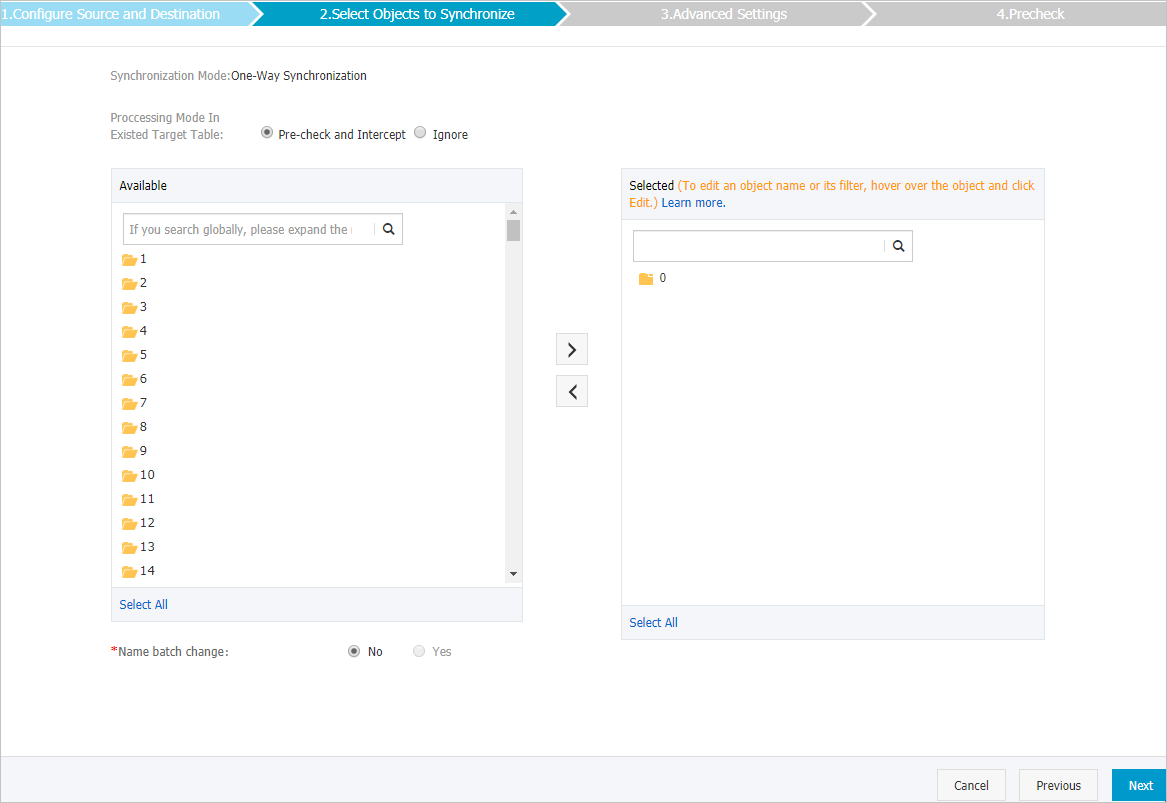Click the folder icon of database 4
Viewport: 1167px width, 803px height.
pos(130,331)
